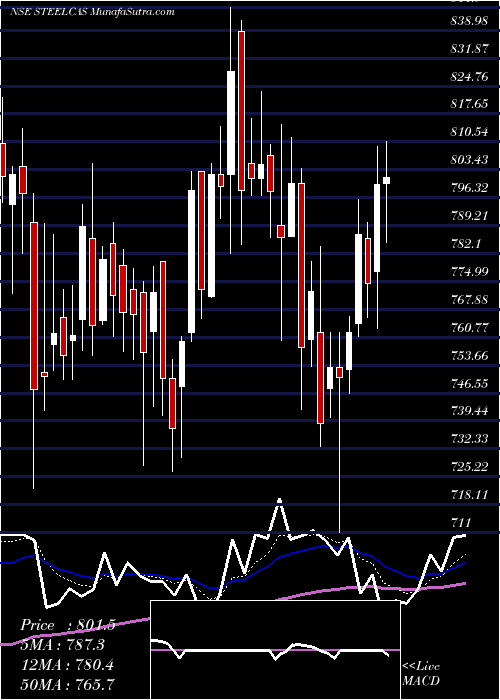Click the NSE STEELCAS MunafaSutra.com title text
Viewport: 500px width, 700px height.
(92, 12)
